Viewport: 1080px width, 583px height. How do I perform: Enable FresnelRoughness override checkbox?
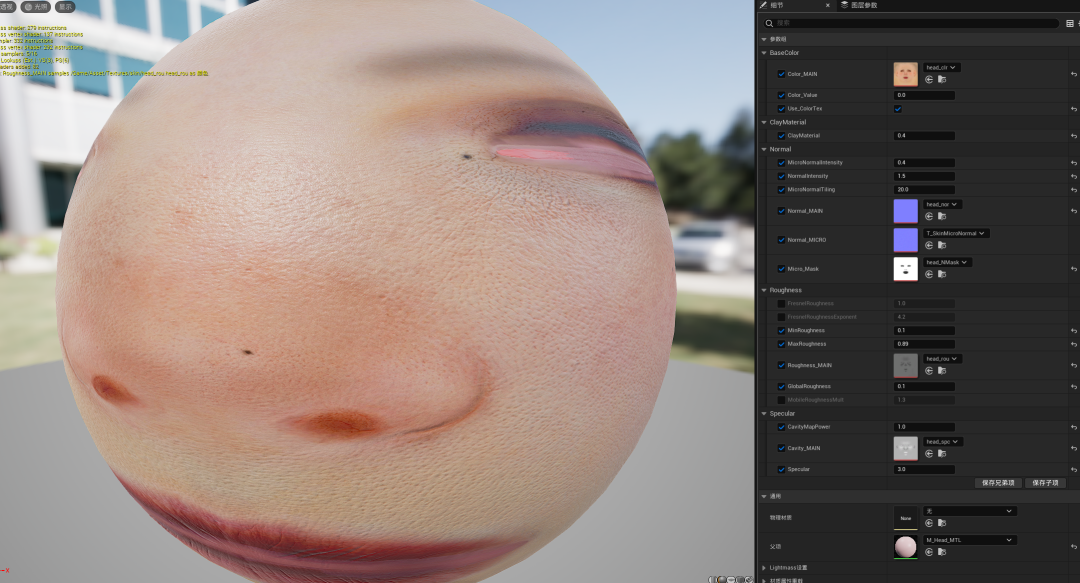coord(781,303)
